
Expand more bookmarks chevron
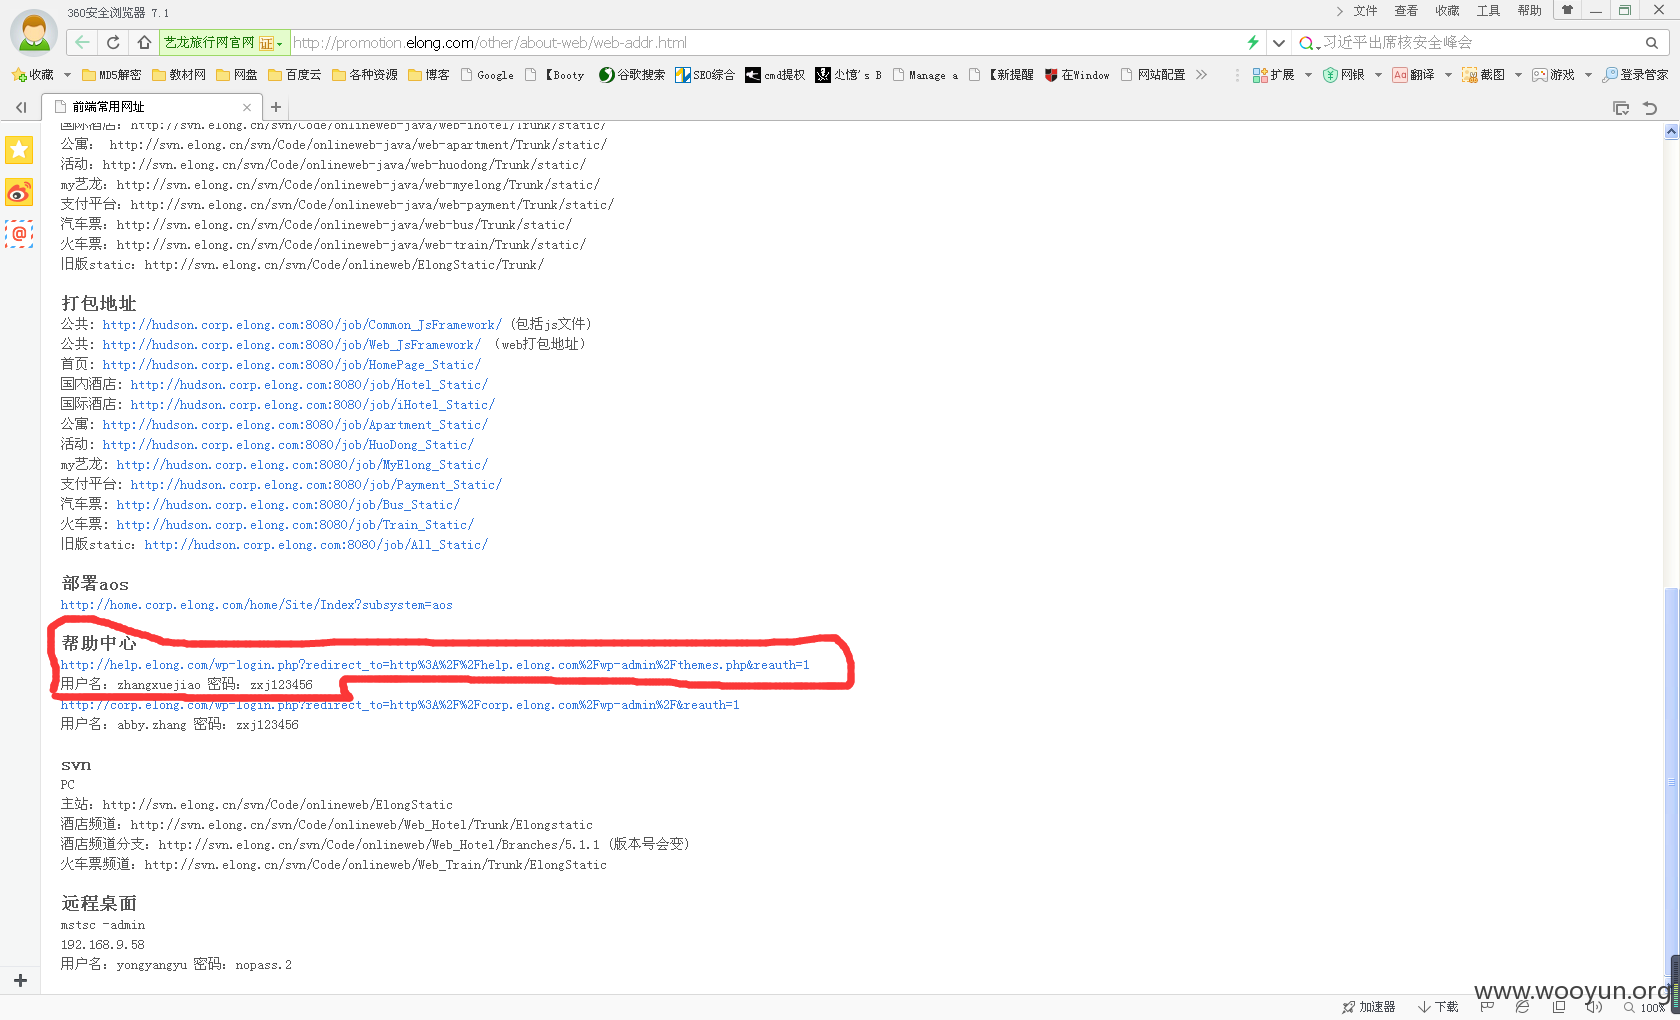(1201, 75)
